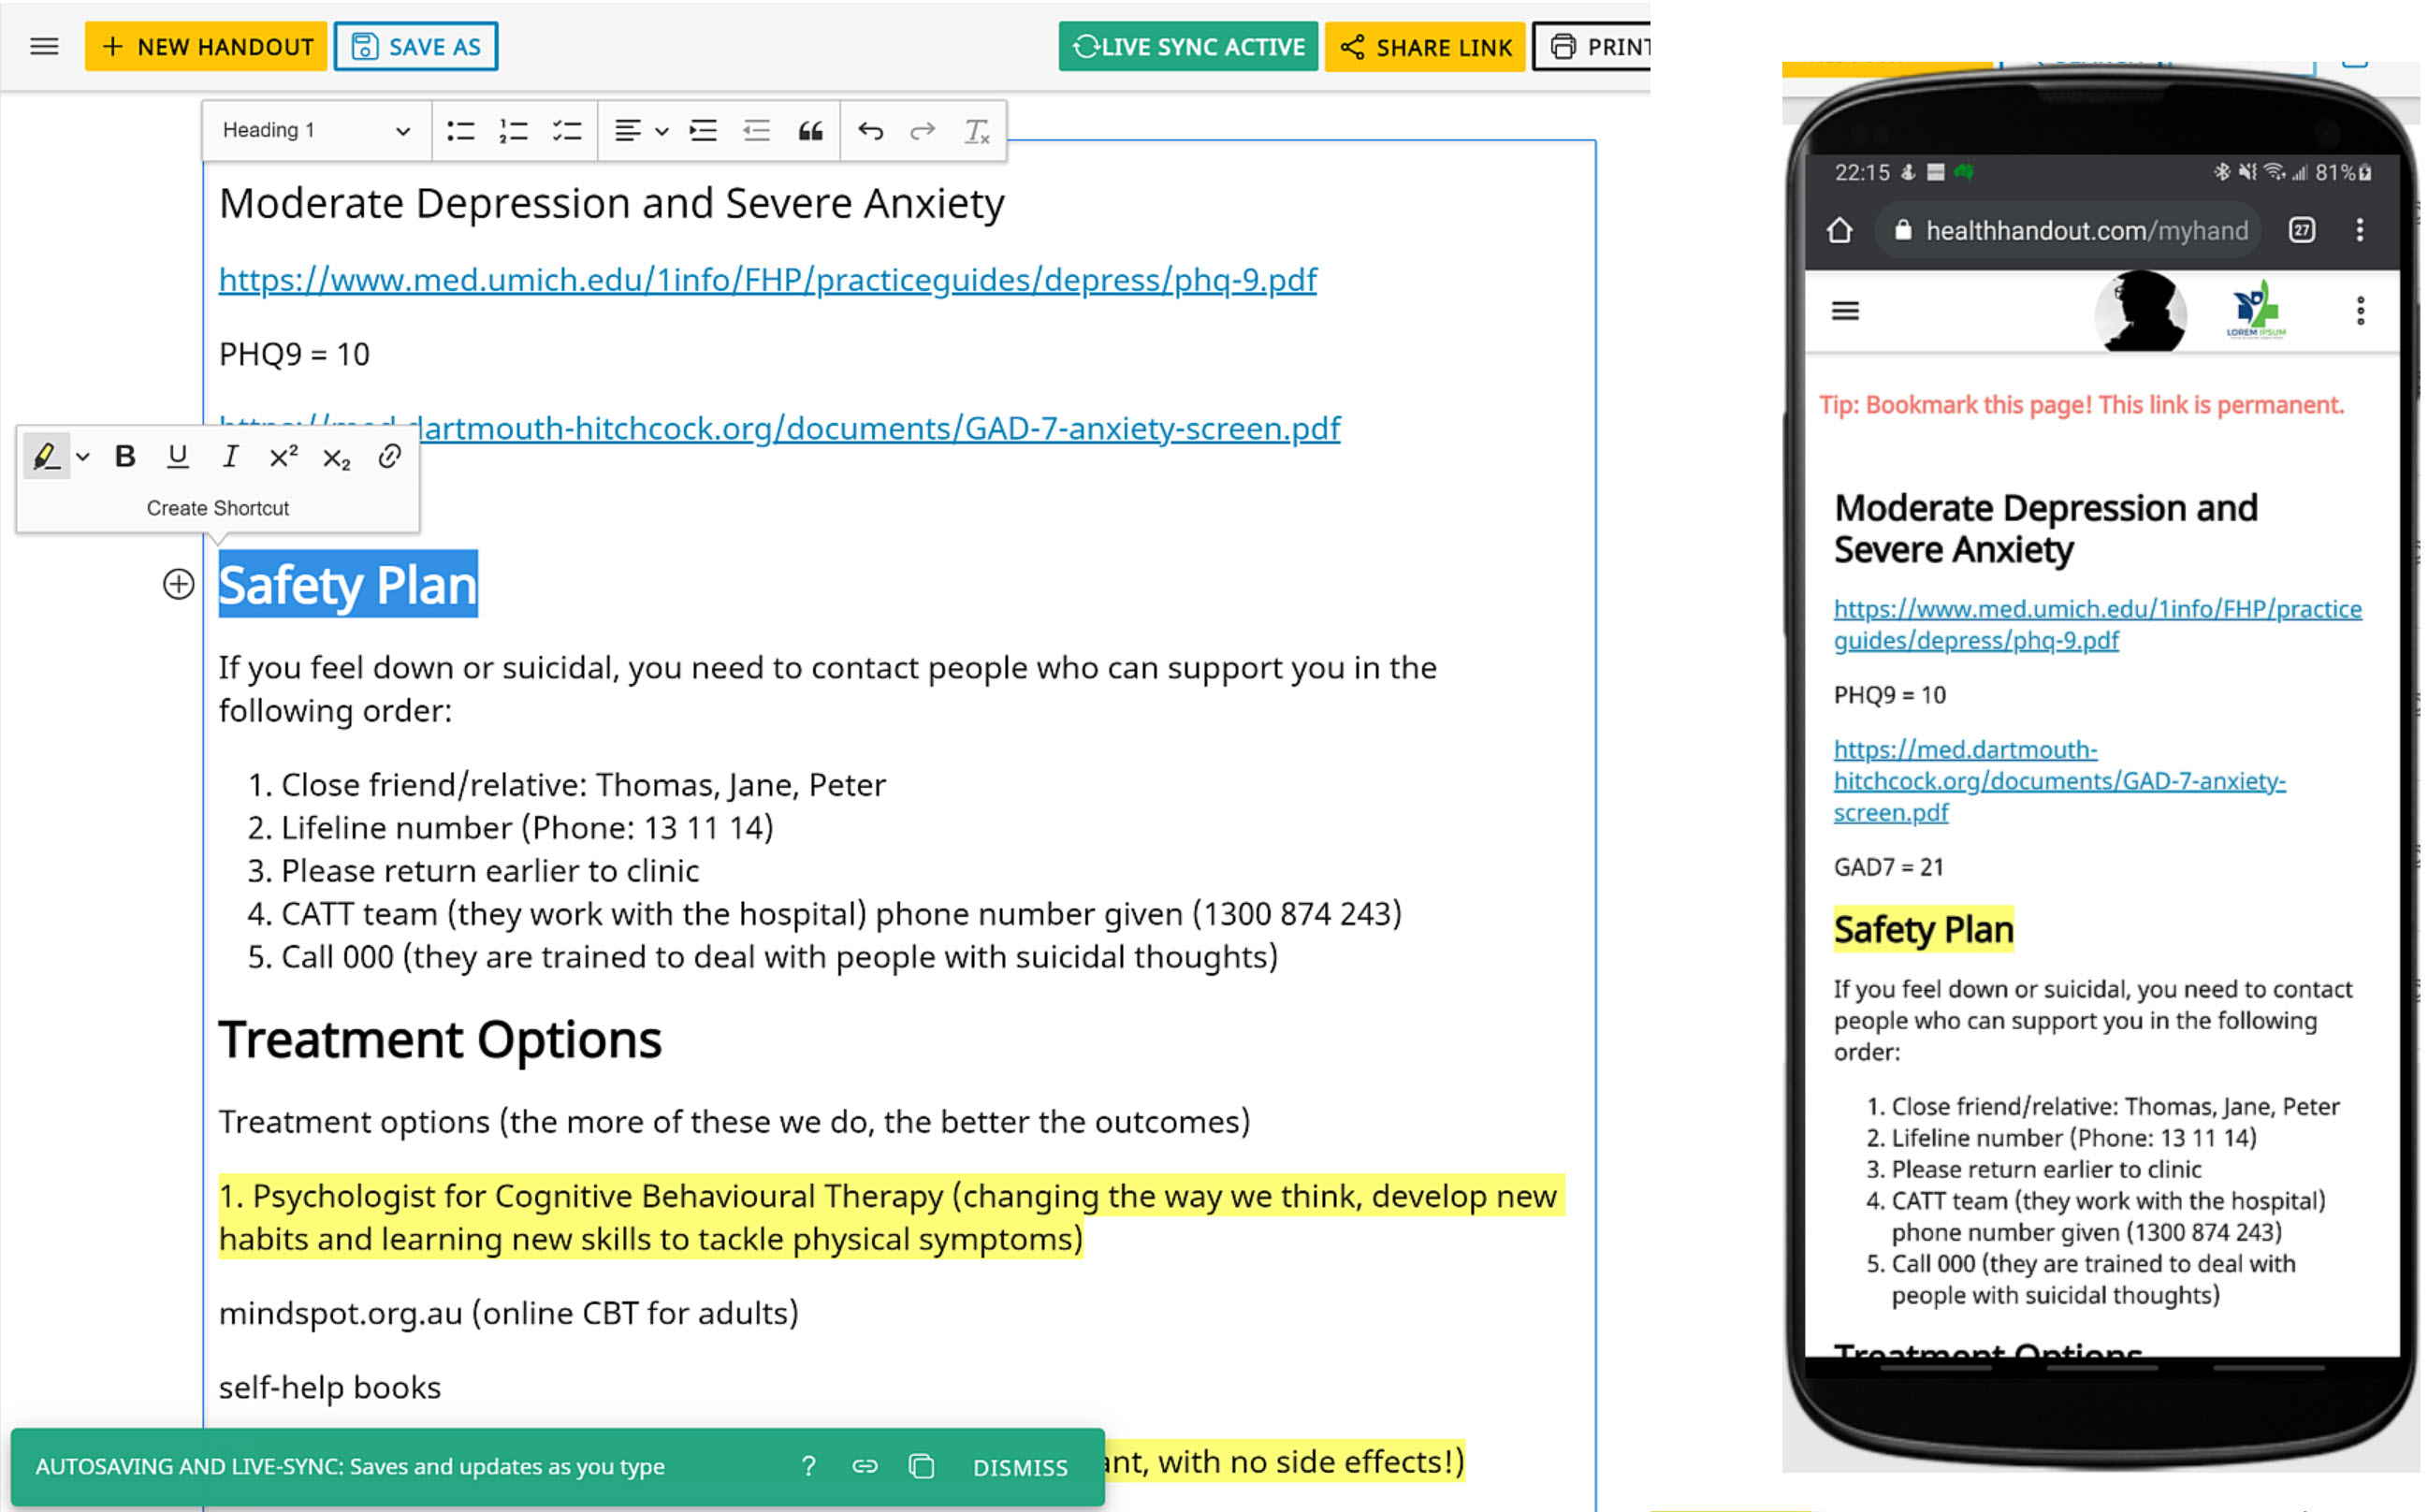Click the link icon in autosave banner
The width and height of the screenshot is (2428, 1512).
[x=864, y=1467]
